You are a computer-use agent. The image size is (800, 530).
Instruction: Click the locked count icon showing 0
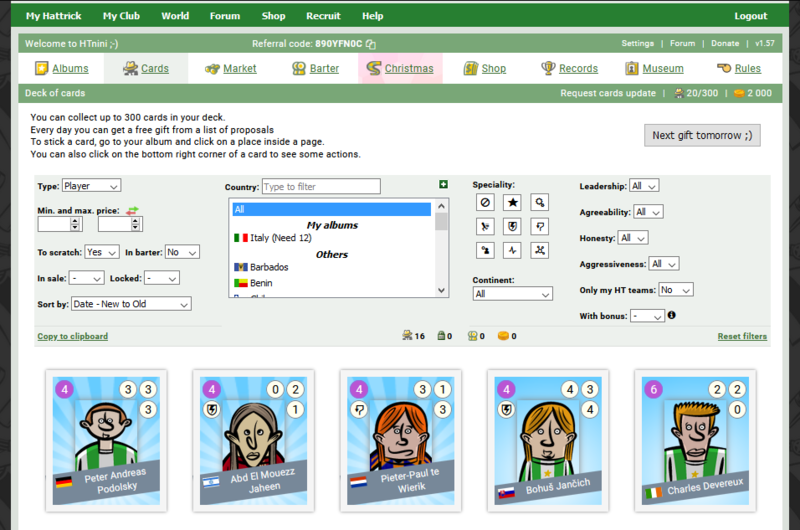click(441, 336)
